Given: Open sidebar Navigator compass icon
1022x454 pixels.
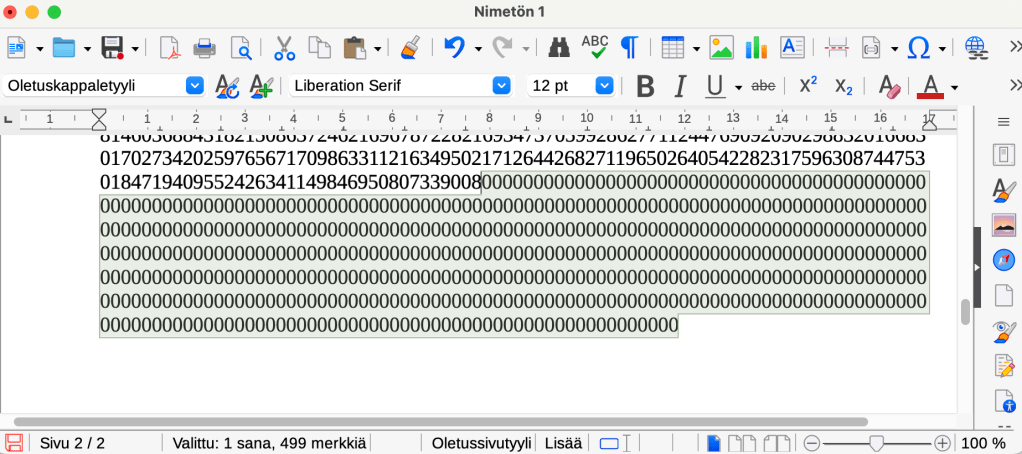Looking at the screenshot, I should pyautogui.click(x=1003, y=260).
